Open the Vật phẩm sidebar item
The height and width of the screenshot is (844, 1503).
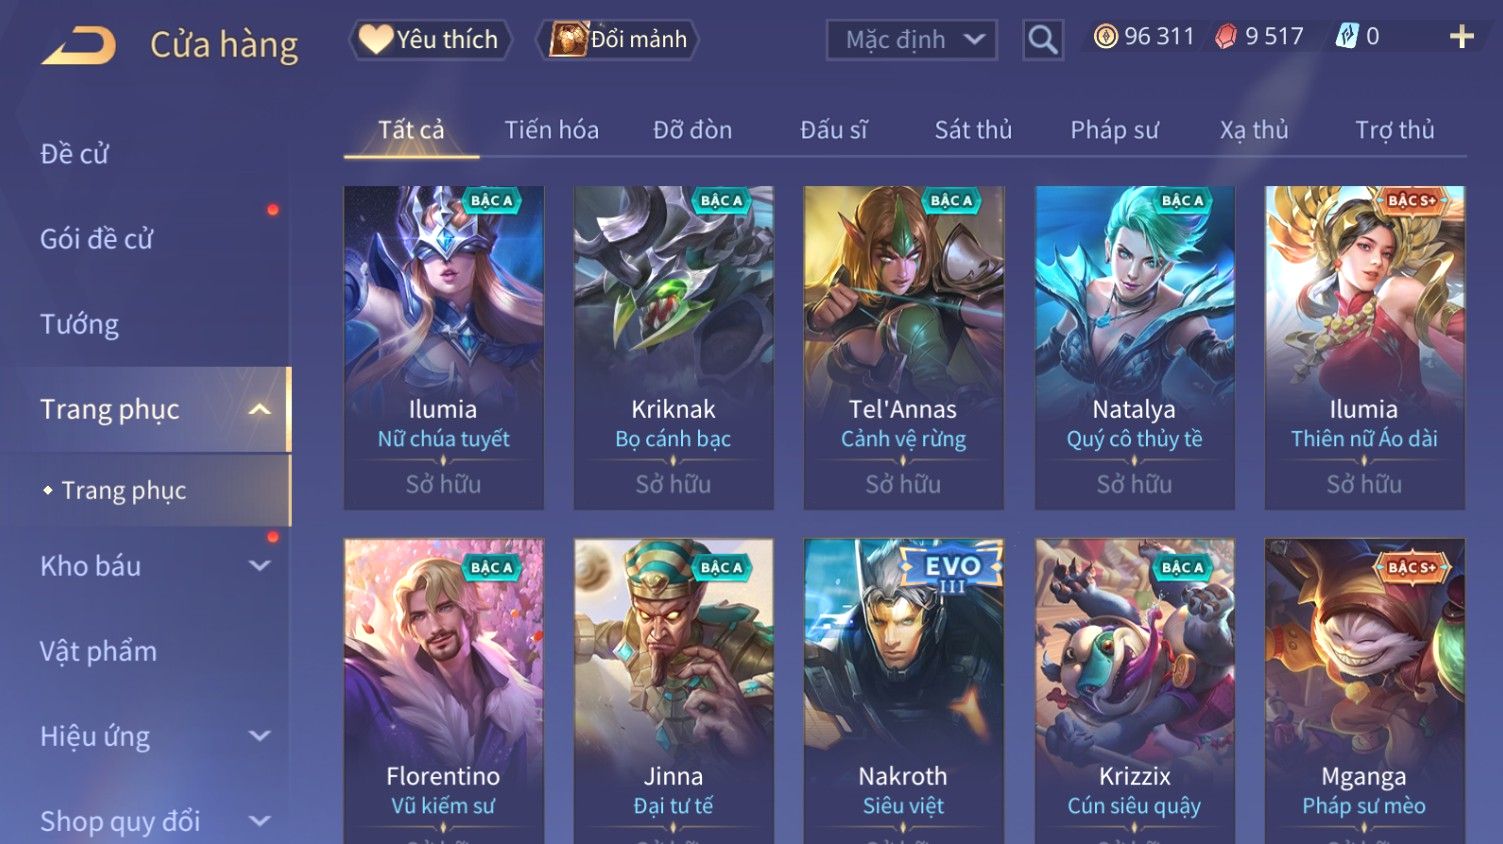[x=98, y=651]
